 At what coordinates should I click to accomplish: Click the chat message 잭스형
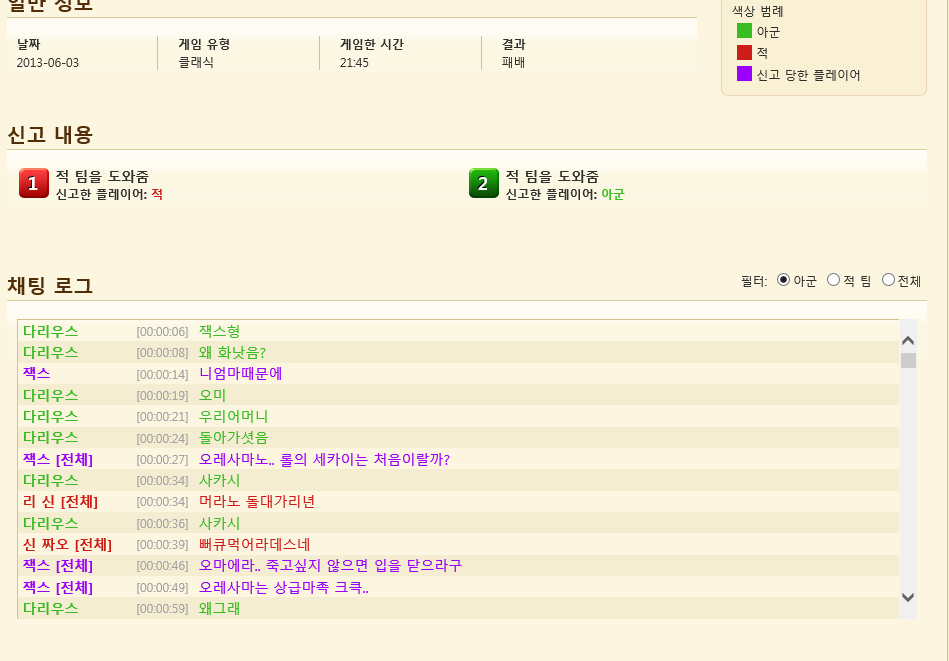pos(220,331)
